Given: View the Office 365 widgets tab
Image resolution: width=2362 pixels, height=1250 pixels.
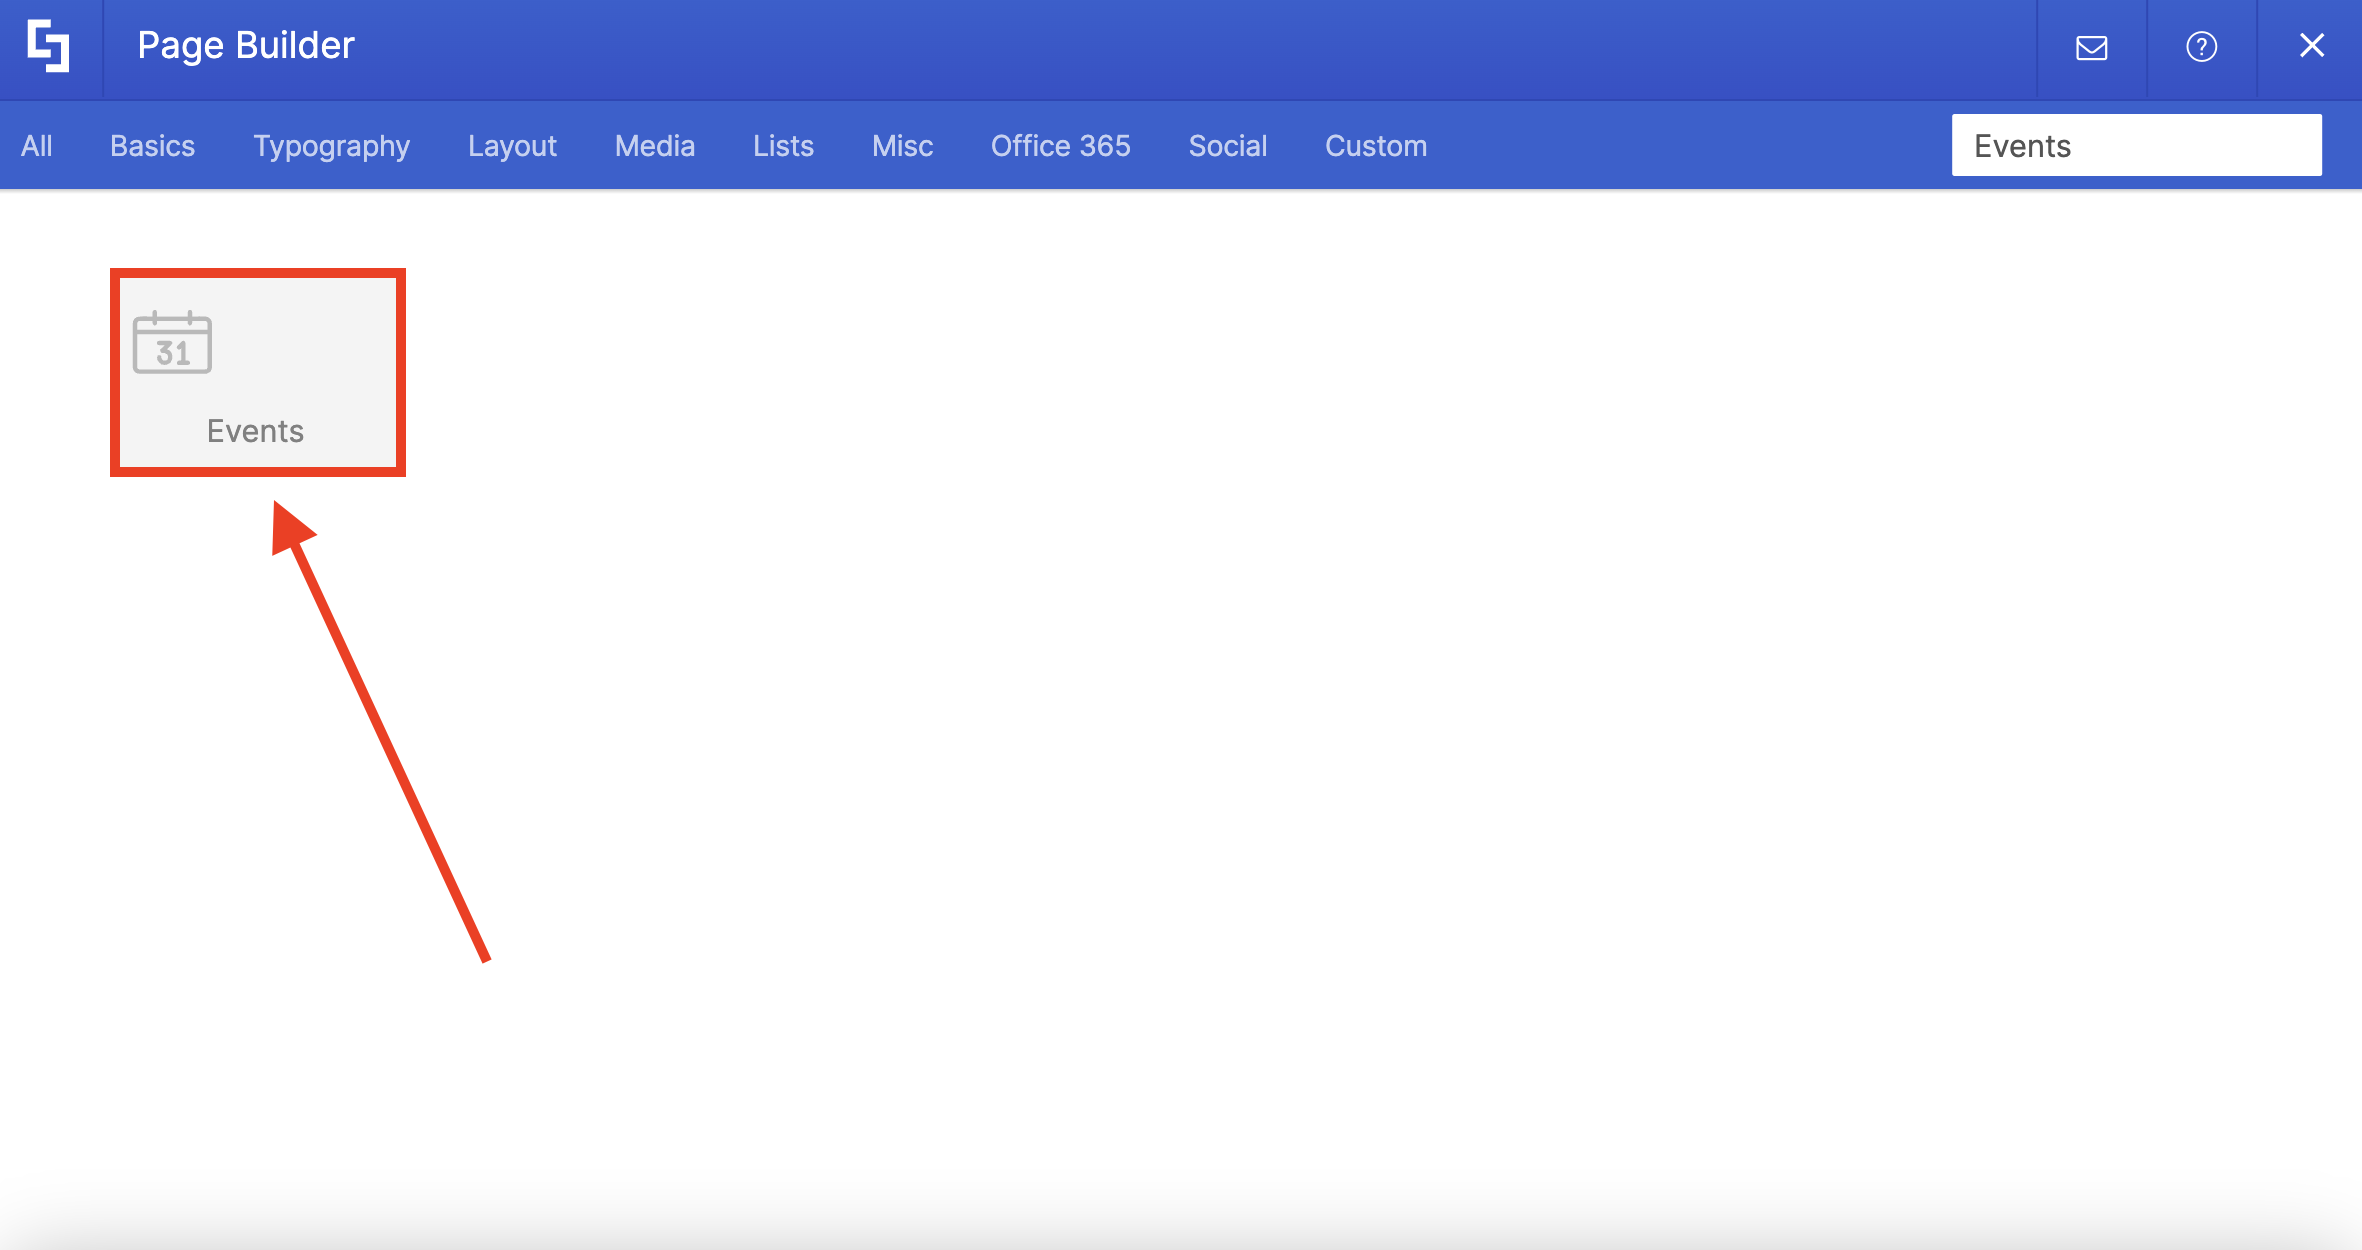Looking at the screenshot, I should coord(1060,146).
